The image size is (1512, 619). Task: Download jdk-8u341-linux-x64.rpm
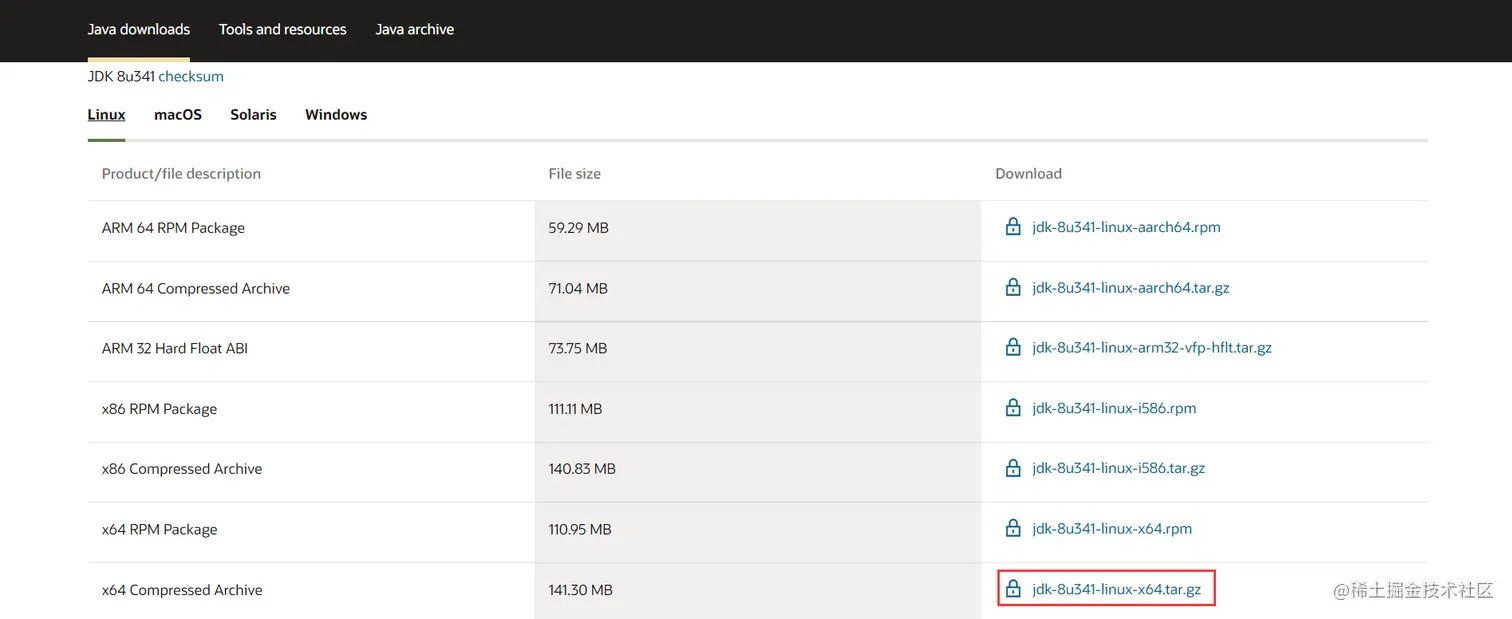tap(1112, 528)
